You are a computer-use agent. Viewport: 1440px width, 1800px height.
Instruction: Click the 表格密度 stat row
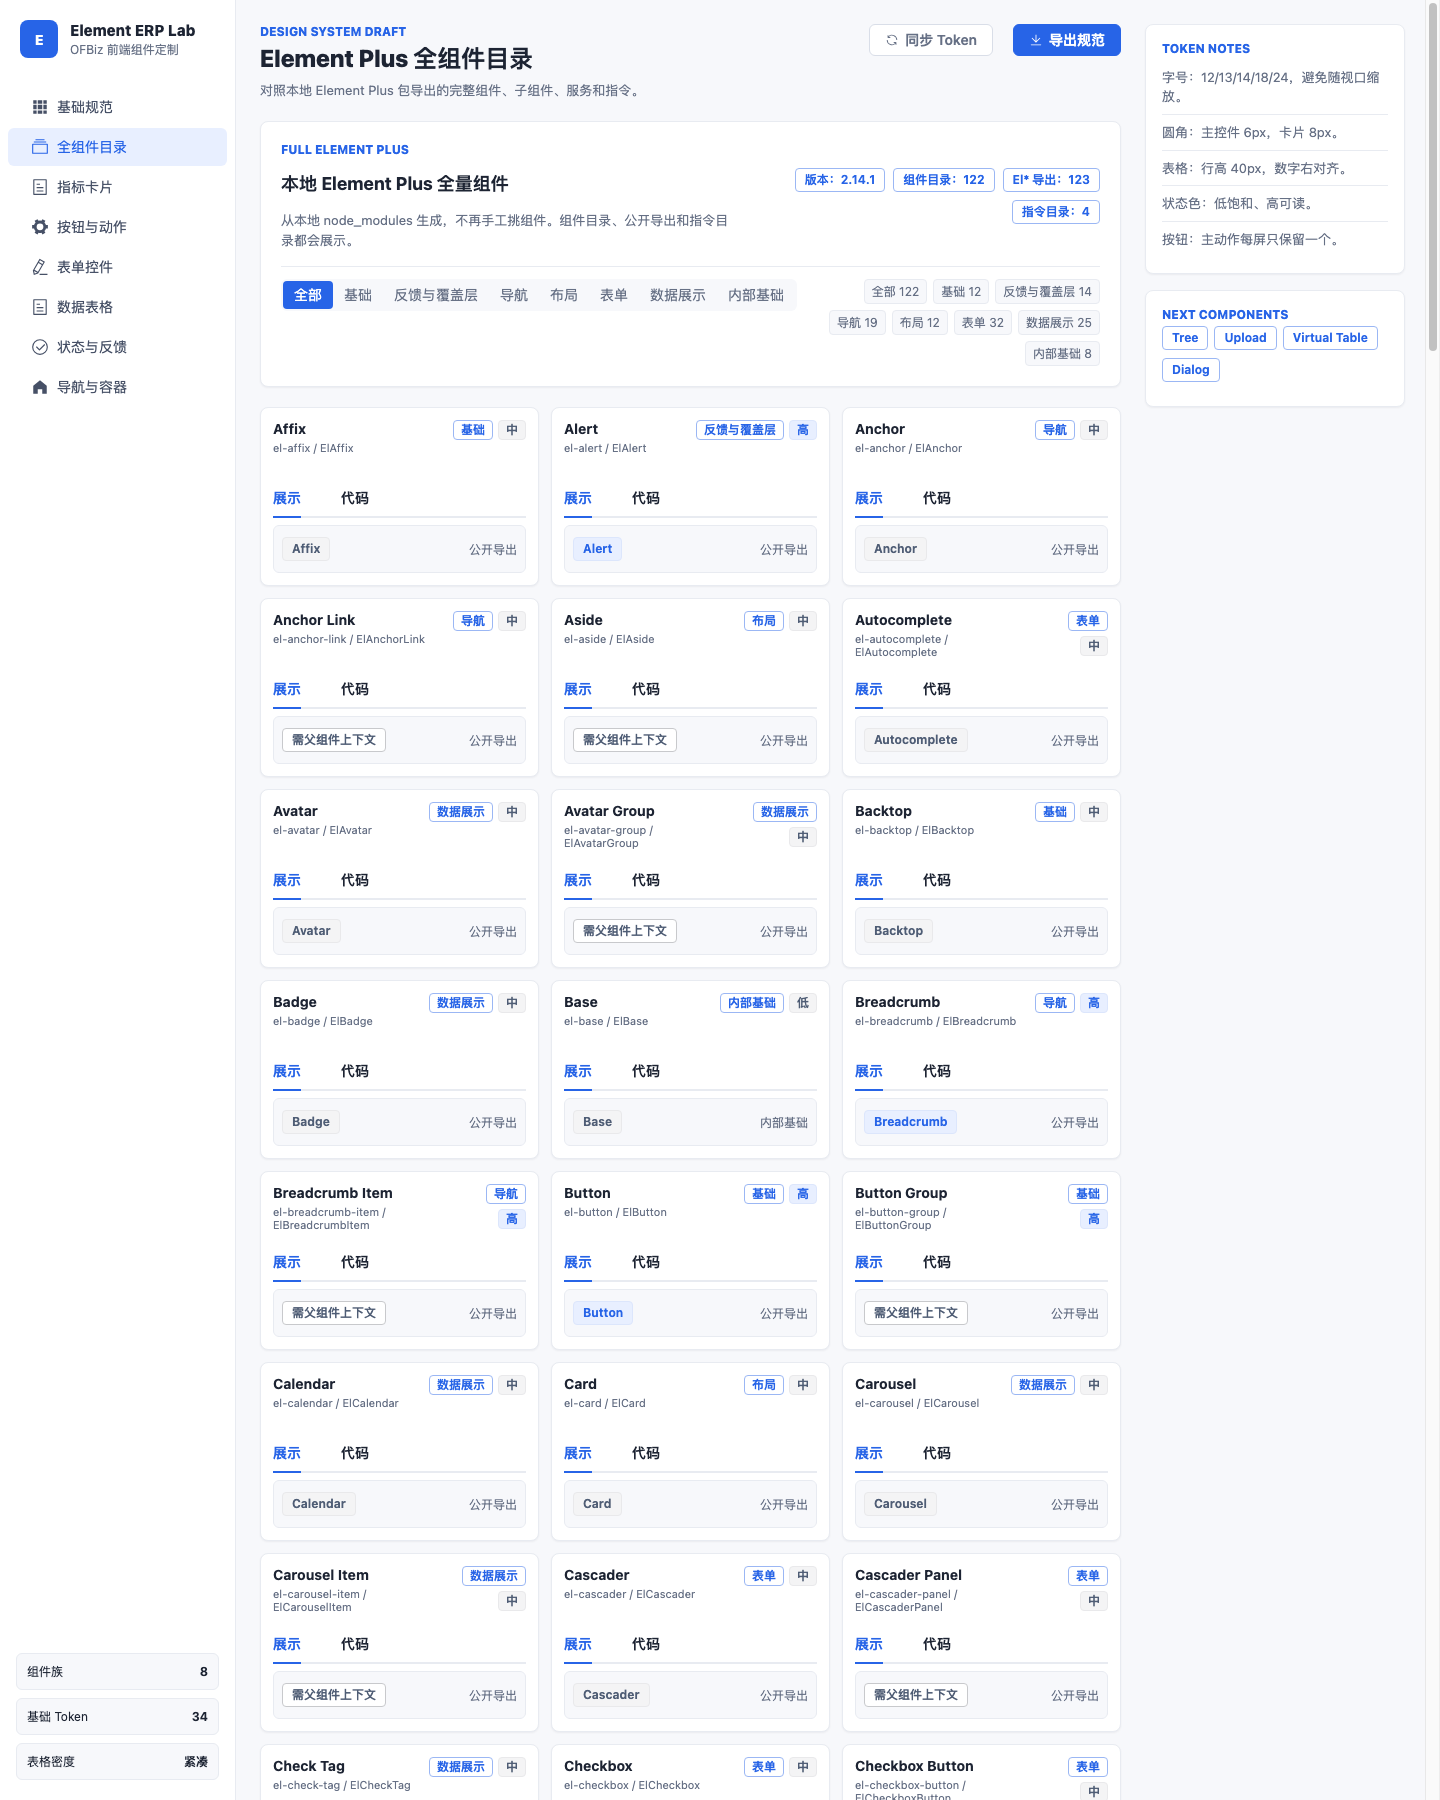coord(117,1762)
